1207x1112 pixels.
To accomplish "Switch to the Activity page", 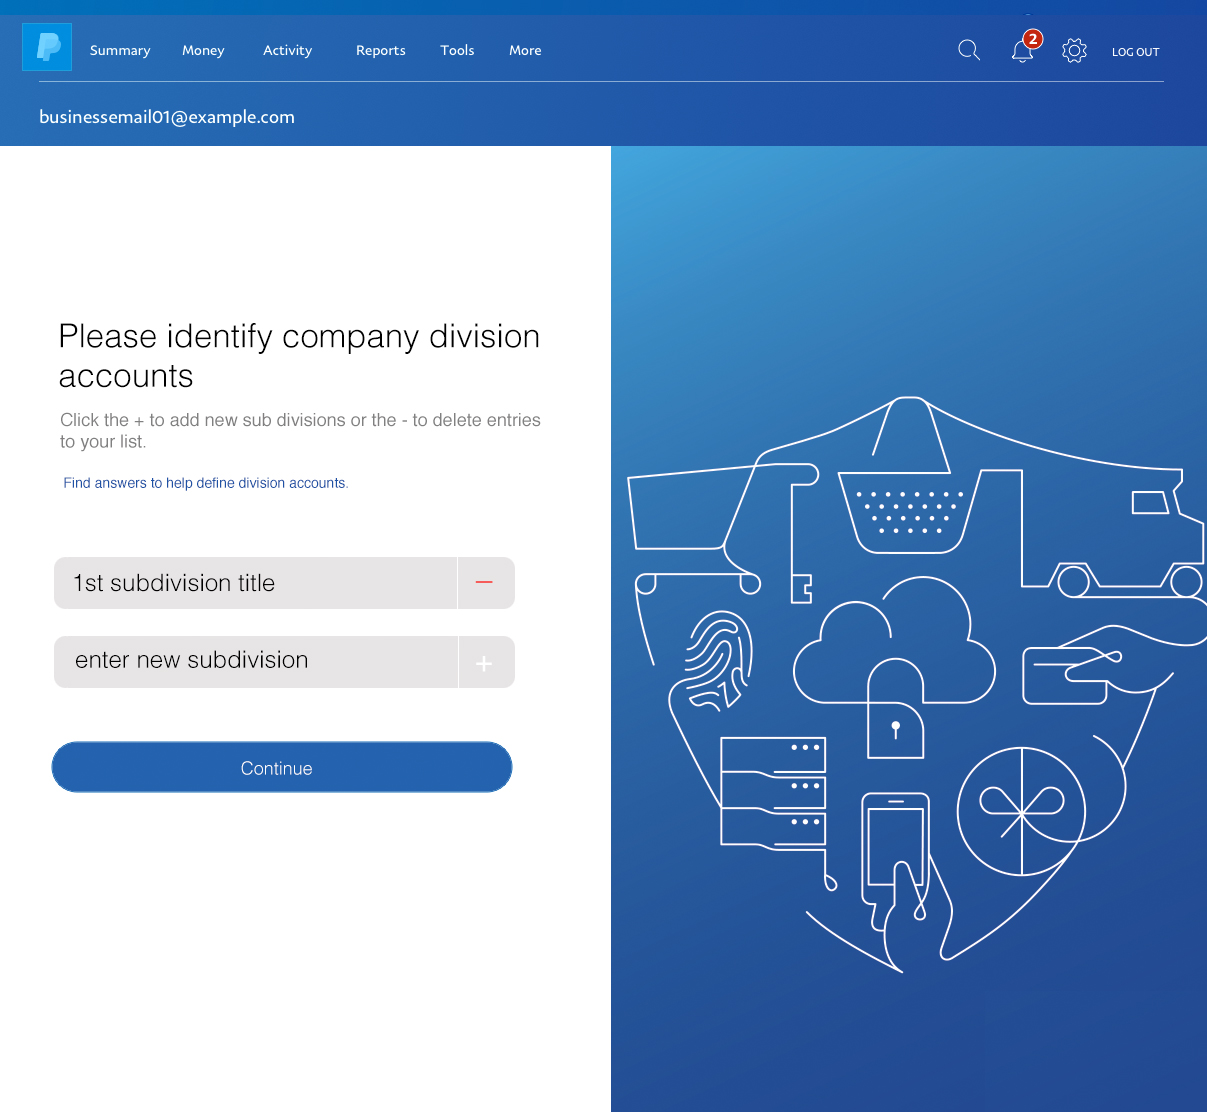I will (x=287, y=50).
